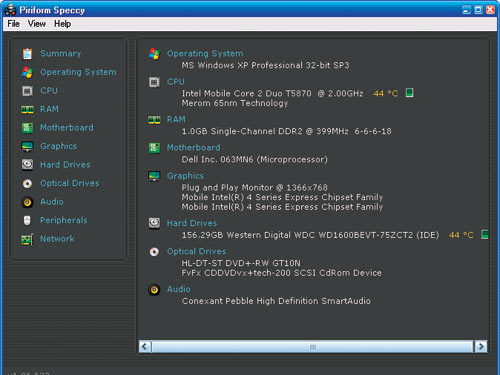
Task: Open Hard Drives from the sidebar
Action: (65, 165)
